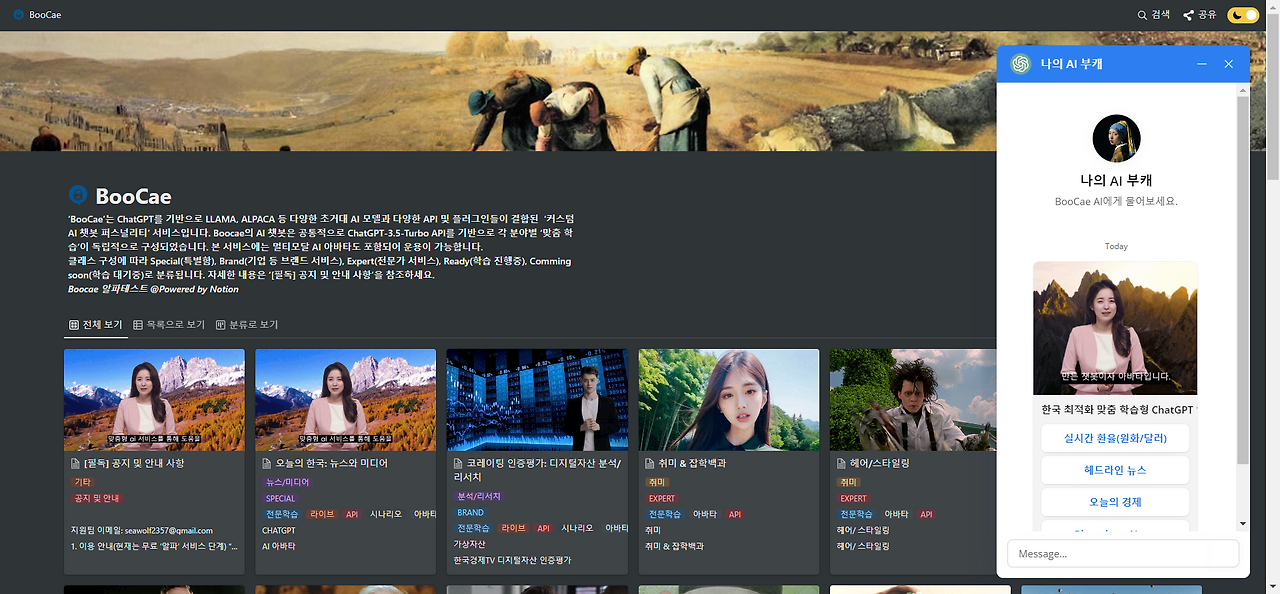The width and height of the screenshot is (1280, 594).
Task: Select the 오늘의 경제 chat button
Action: click(1115, 502)
